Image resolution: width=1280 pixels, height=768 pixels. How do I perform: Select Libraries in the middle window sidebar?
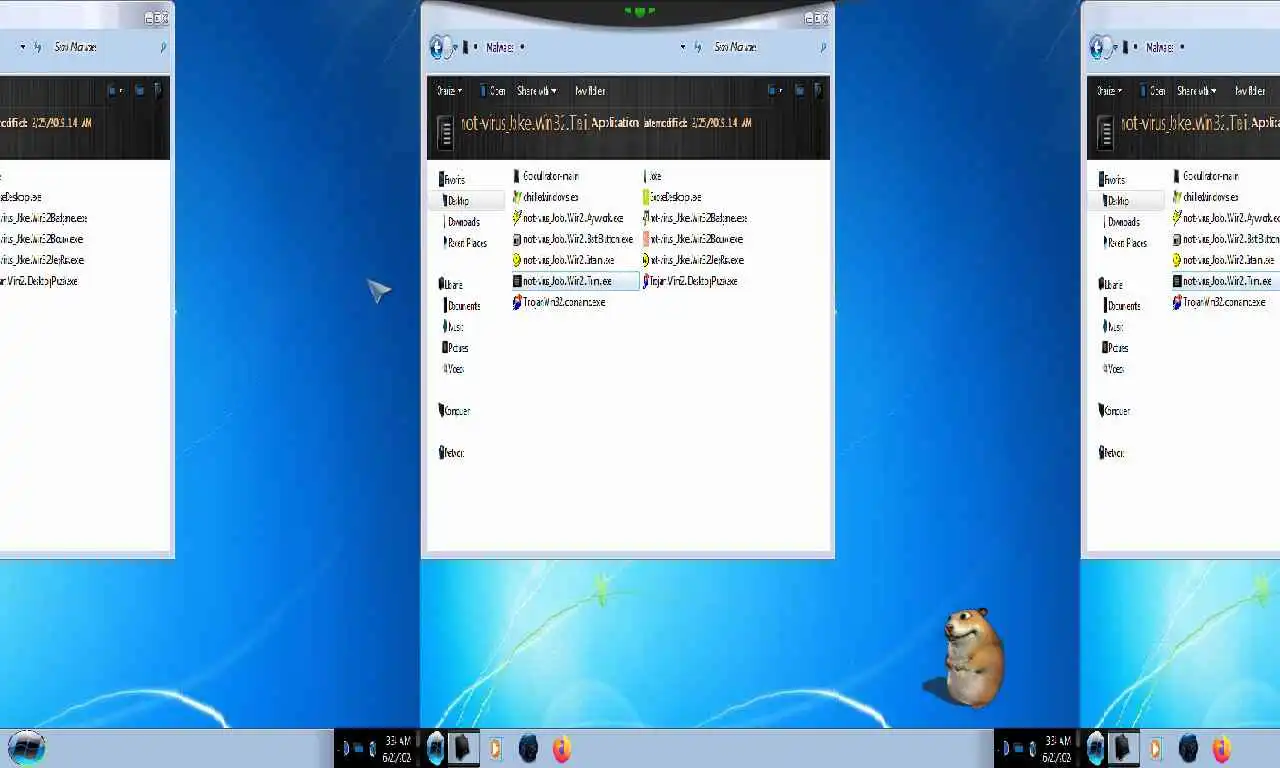tap(451, 285)
